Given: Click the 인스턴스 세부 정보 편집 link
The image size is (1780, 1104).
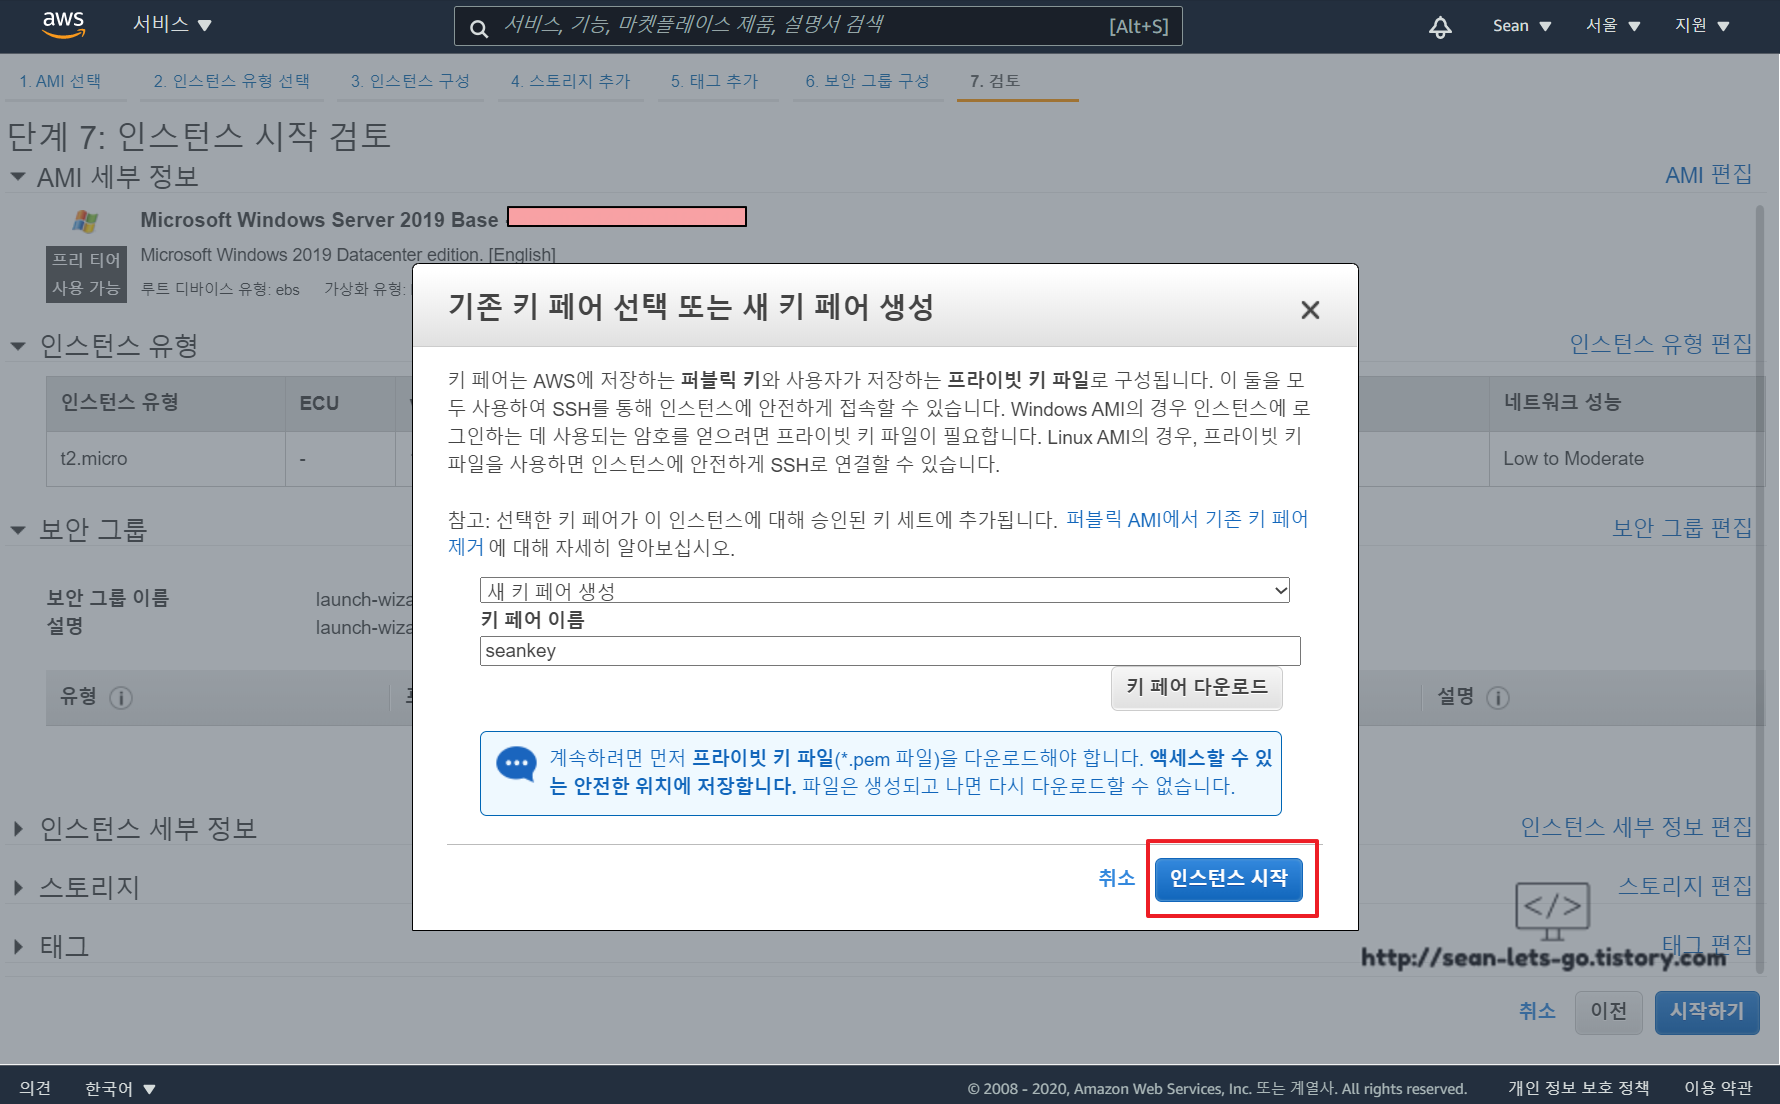Looking at the screenshot, I should [1636, 827].
